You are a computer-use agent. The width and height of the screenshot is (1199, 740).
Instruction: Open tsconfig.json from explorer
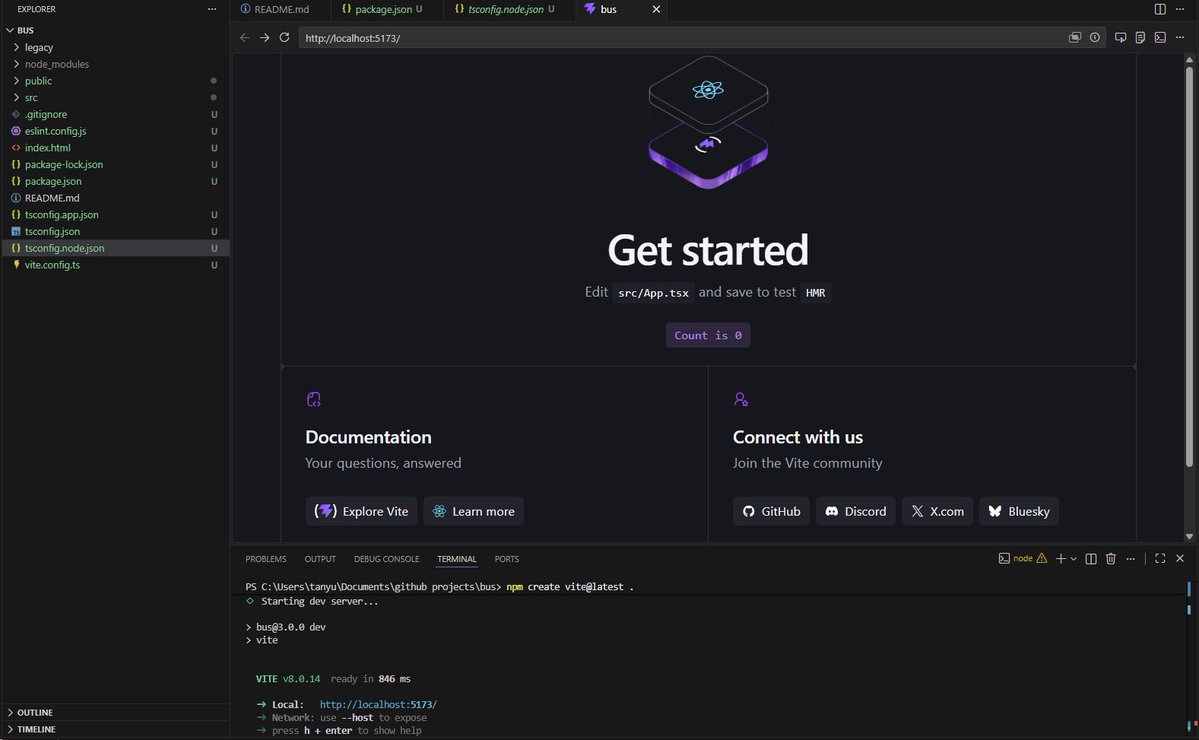tap(115, 232)
